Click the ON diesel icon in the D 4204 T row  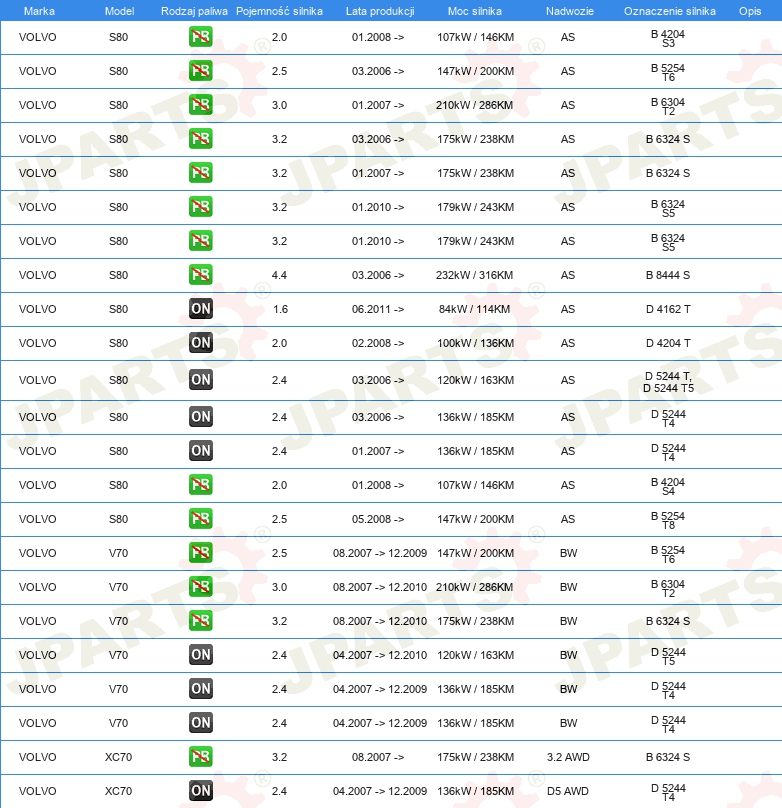pyautogui.click(x=200, y=343)
